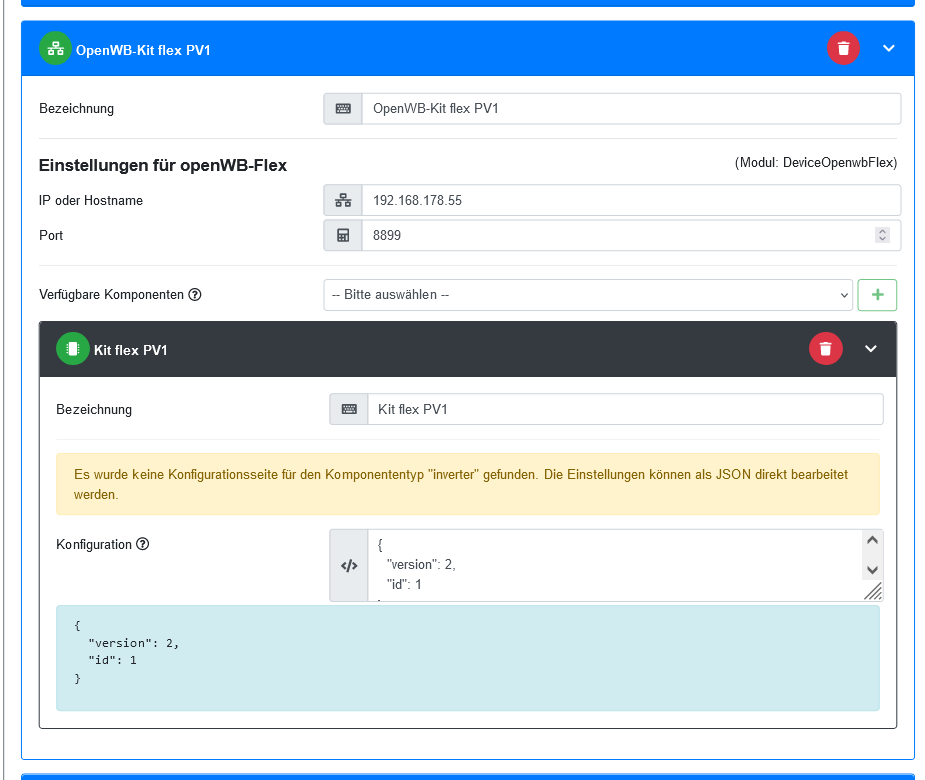
Task: Increase port value with stepper up arrow
Action: tap(883, 231)
